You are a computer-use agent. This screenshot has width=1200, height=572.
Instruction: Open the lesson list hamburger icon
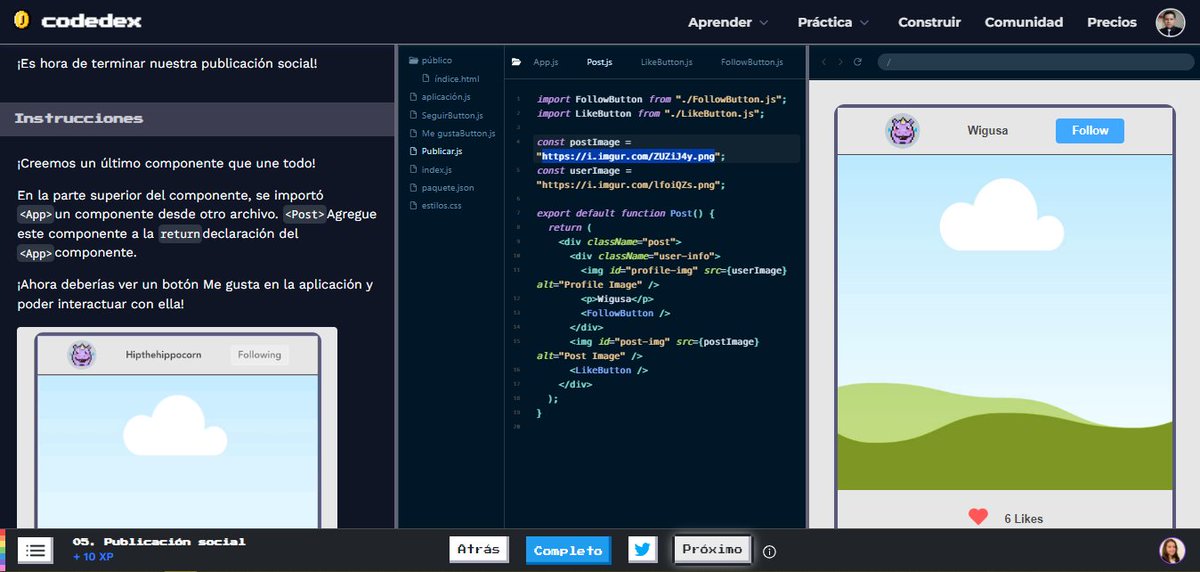pos(35,549)
